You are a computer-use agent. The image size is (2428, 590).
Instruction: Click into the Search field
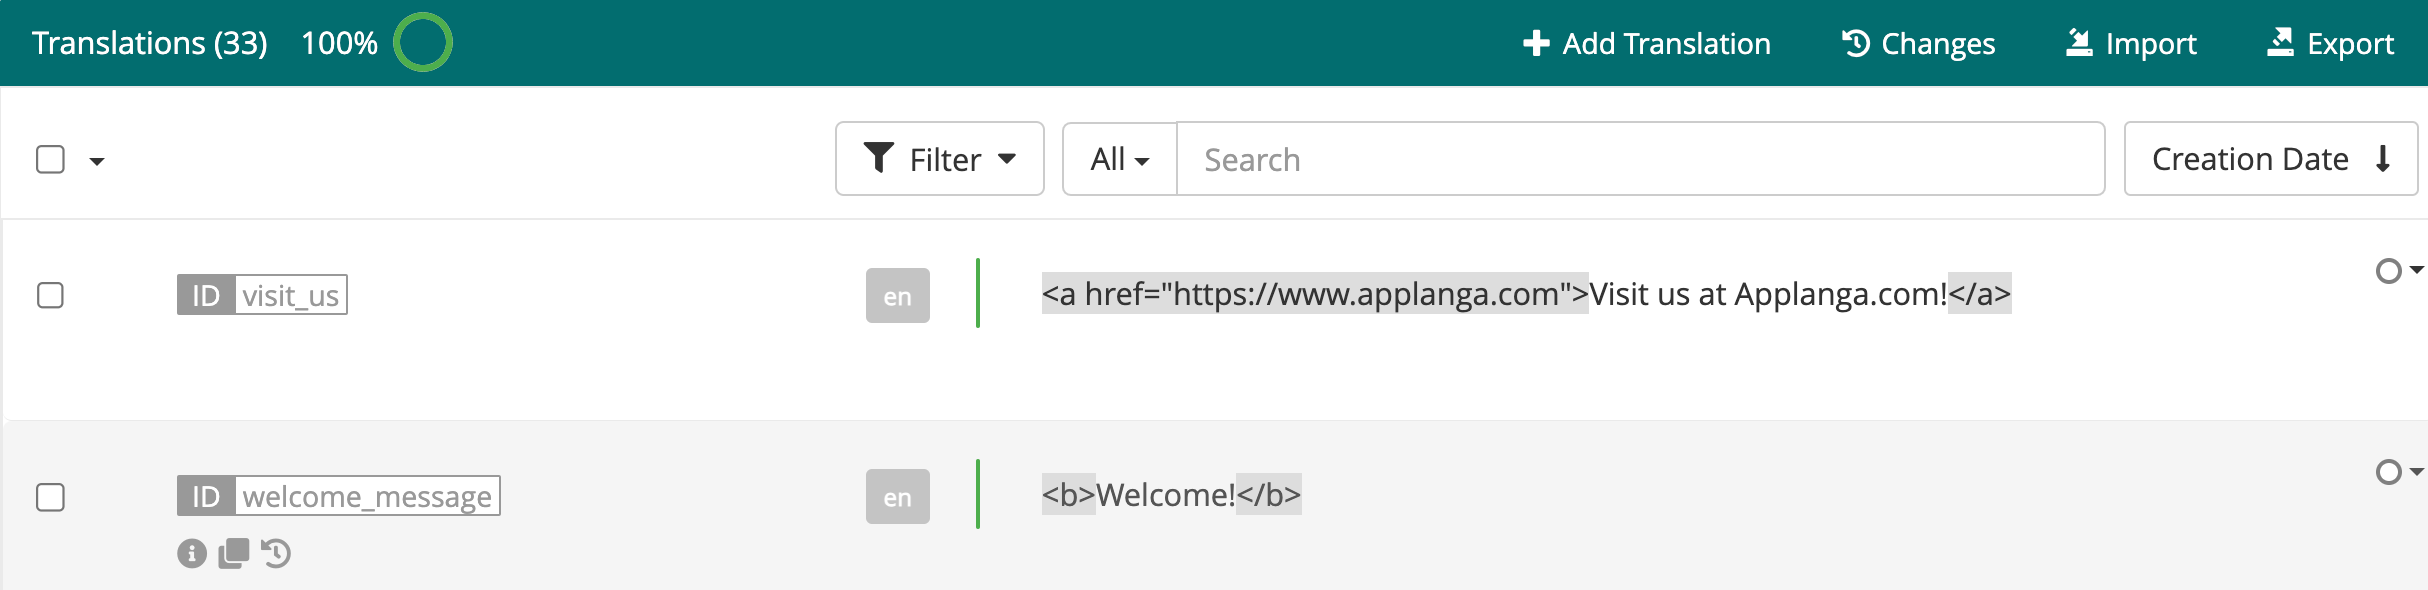(x=1641, y=159)
